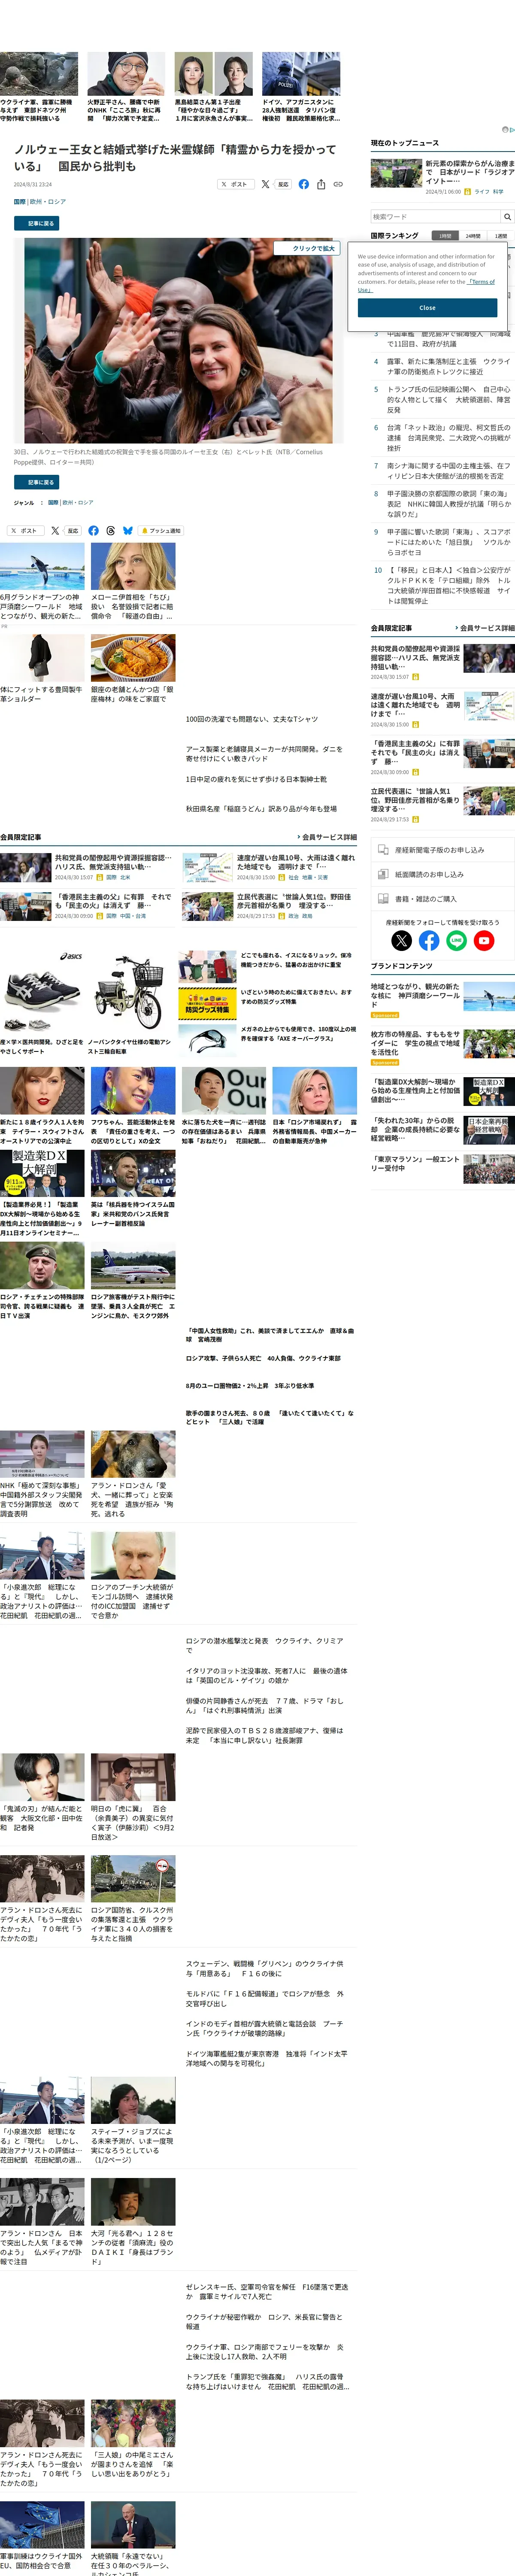Open 100回の洗濯でも問題ない Tシャツ link
The width and height of the screenshot is (515, 2576).
pyautogui.click(x=252, y=719)
